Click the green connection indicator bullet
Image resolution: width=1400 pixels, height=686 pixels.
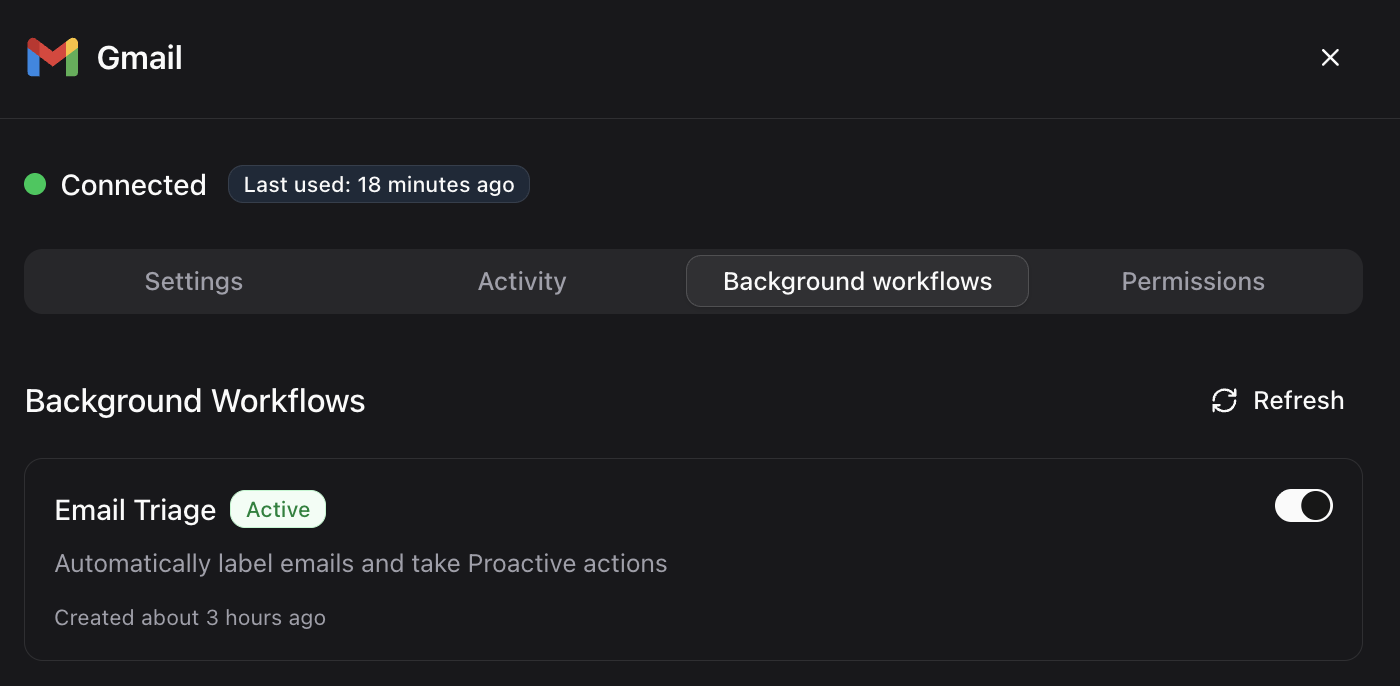click(x=34, y=184)
